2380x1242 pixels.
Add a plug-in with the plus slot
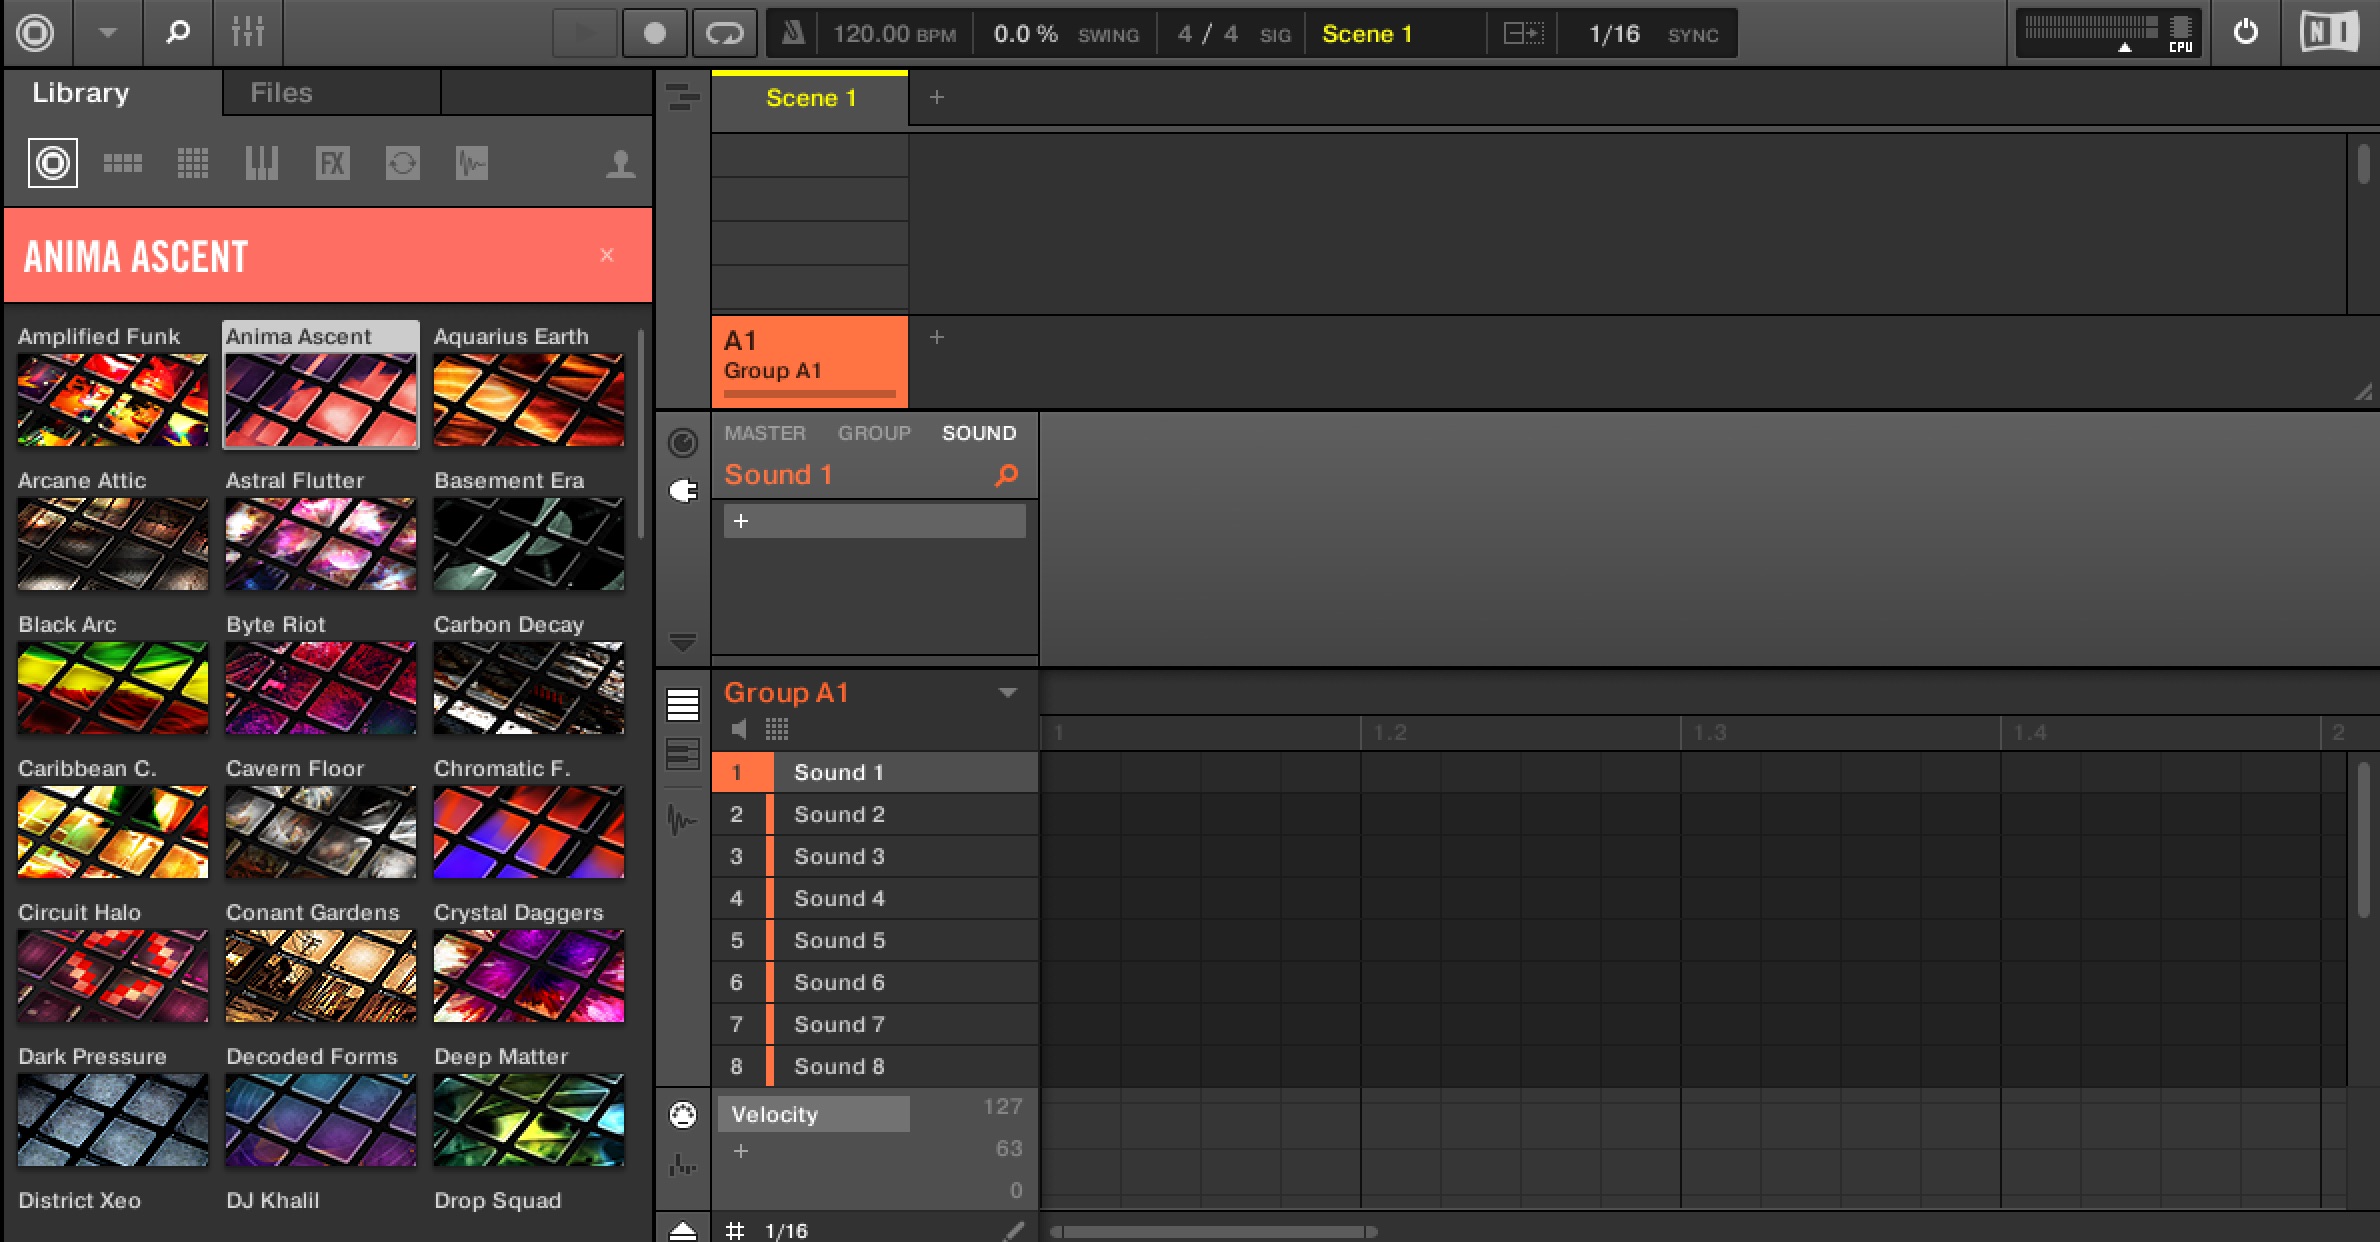(x=875, y=521)
